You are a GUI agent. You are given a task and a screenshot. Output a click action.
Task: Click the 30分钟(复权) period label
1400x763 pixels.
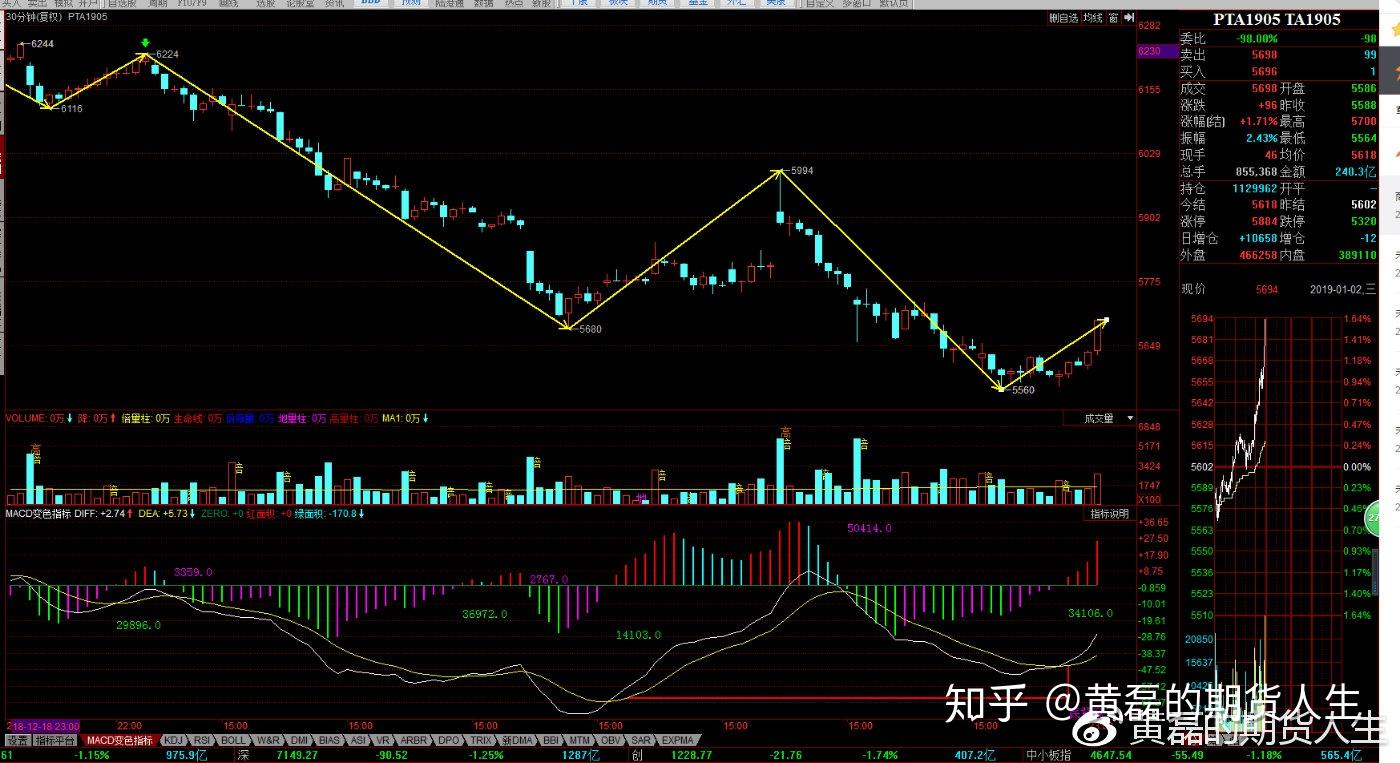click(34, 17)
